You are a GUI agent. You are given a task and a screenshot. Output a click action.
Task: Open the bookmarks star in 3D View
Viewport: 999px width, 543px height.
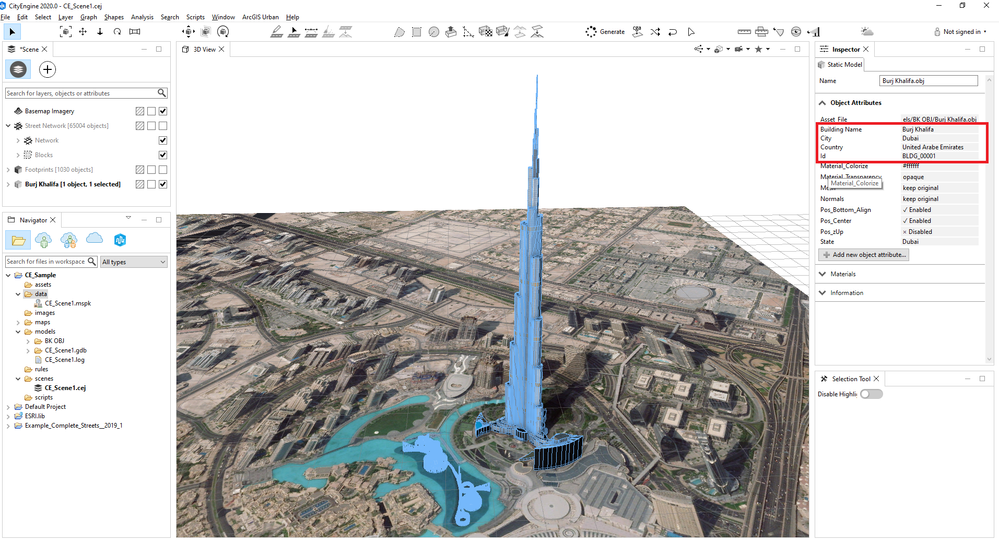(x=758, y=49)
